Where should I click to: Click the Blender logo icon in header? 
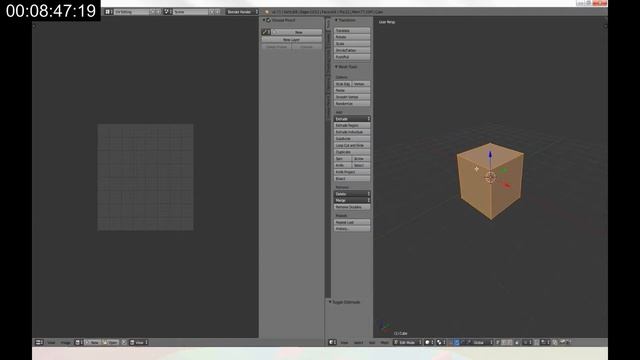tap(266, 12)
